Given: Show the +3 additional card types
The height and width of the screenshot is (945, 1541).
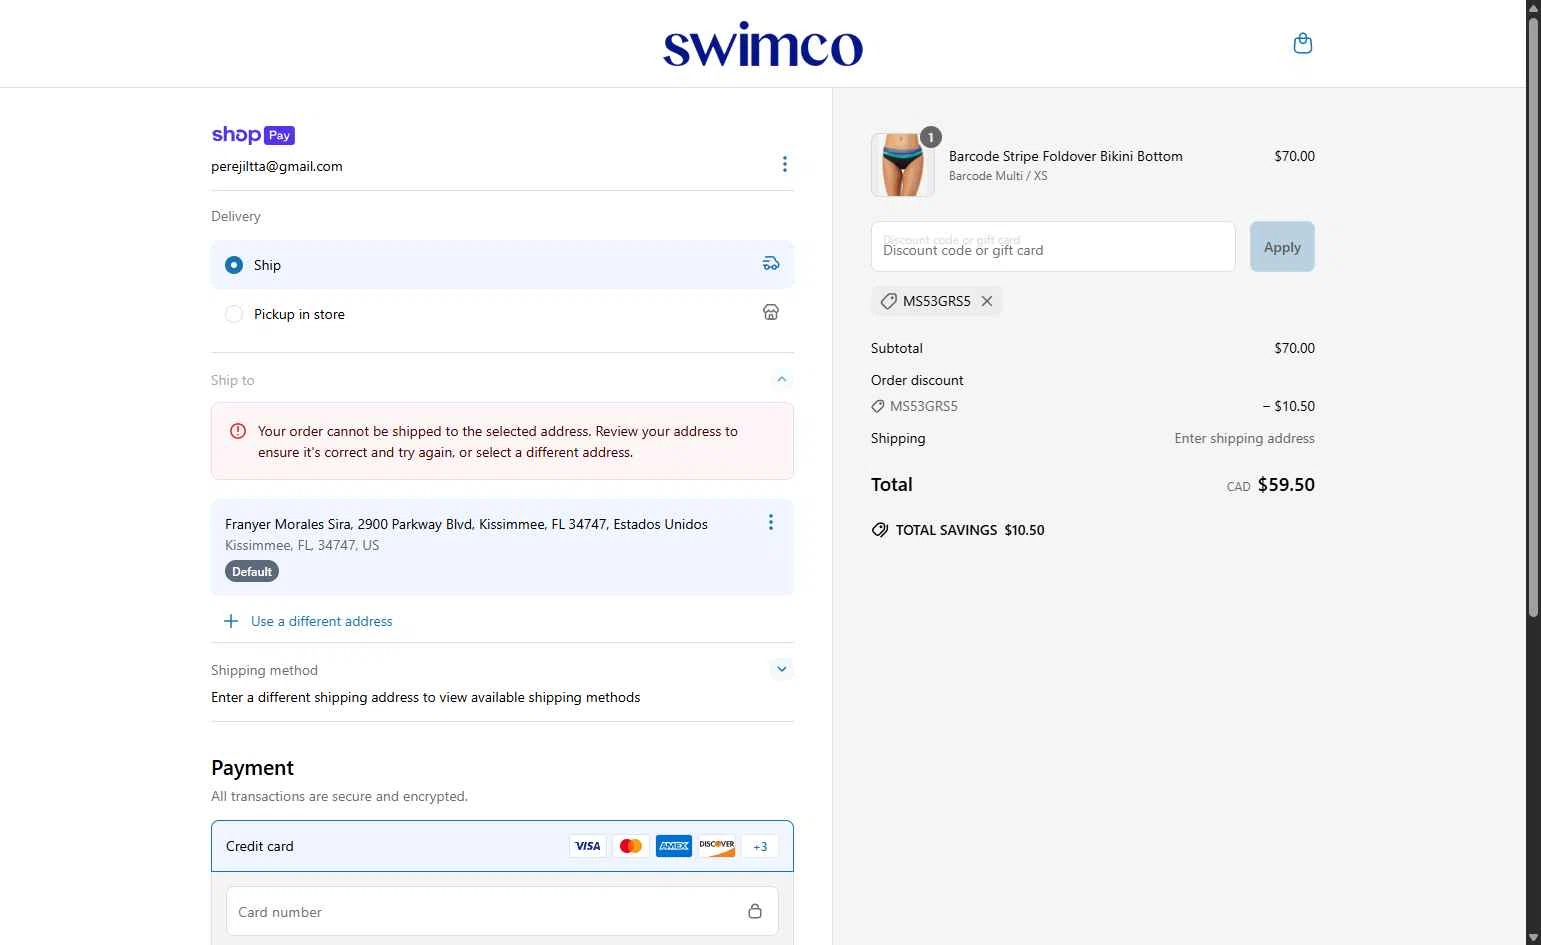Looking at the screenshot, I should point(760,846).
